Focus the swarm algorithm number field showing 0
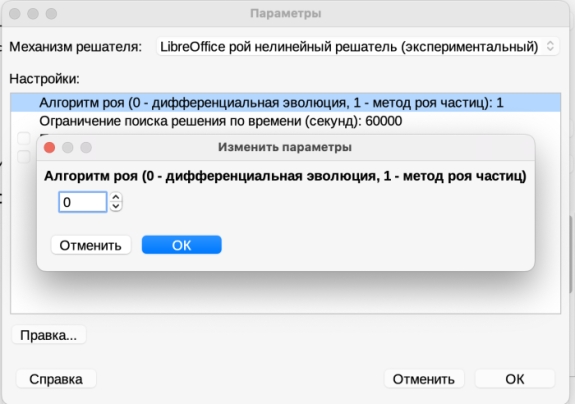 tap(83, 202)
